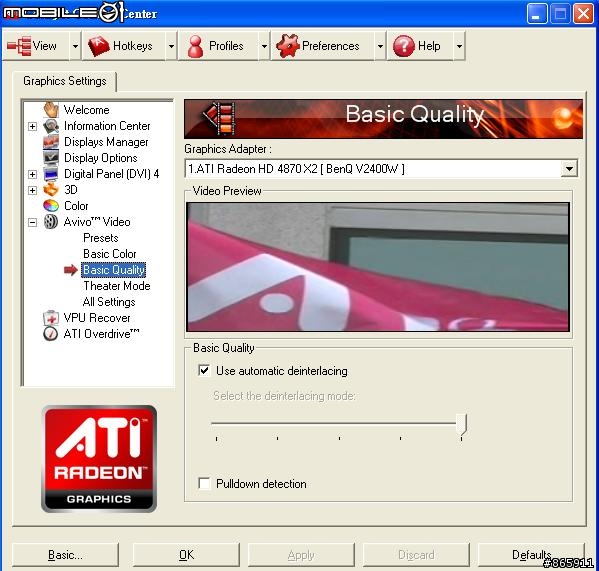Click the ATI Radeon Graphics logo

click(x=99, y=459)
